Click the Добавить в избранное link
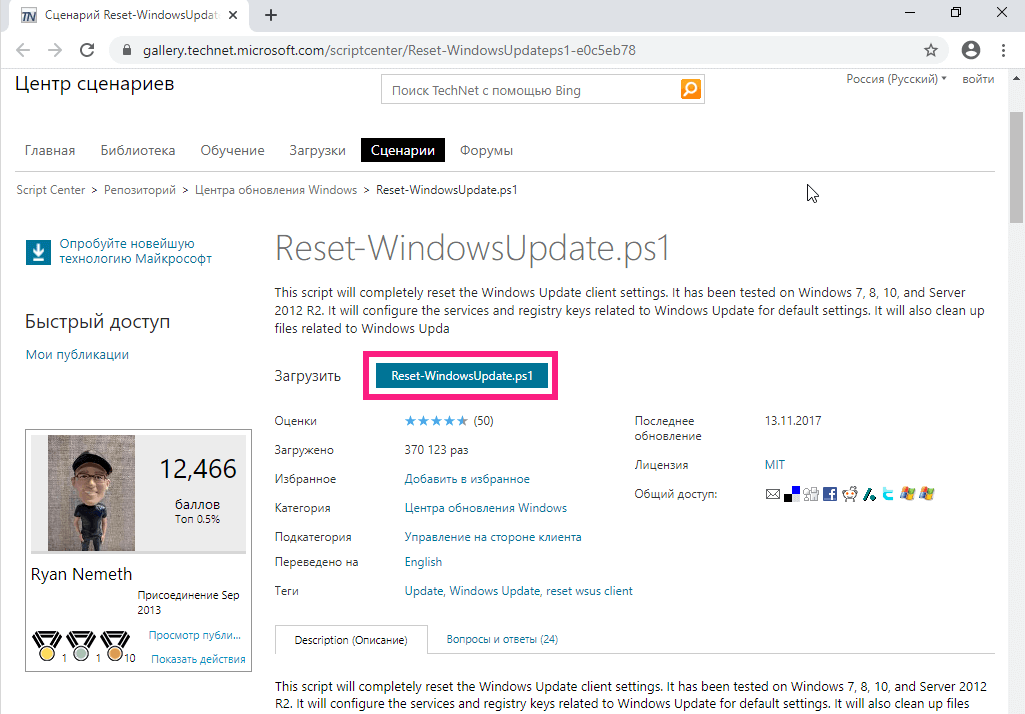Screen dimensions: 1025x714 tap(467, 479)
